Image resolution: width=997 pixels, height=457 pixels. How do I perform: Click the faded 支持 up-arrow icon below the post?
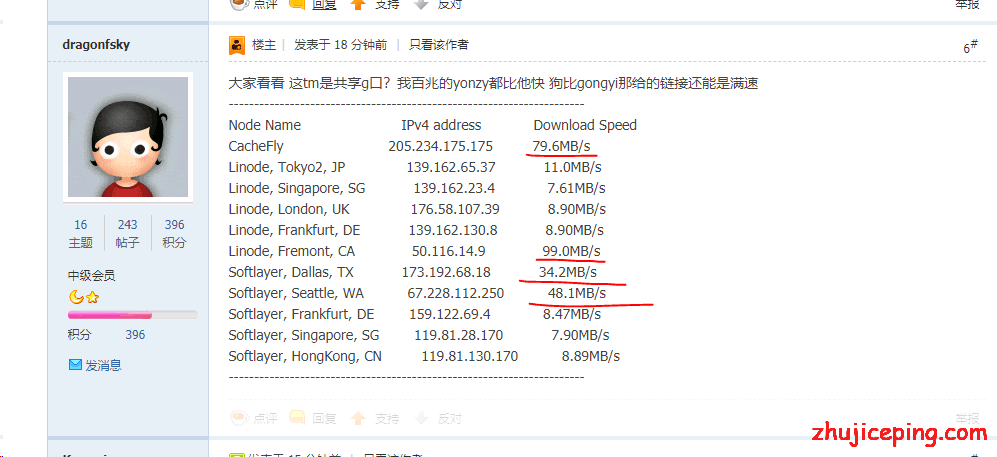click(x=359, y=418)
